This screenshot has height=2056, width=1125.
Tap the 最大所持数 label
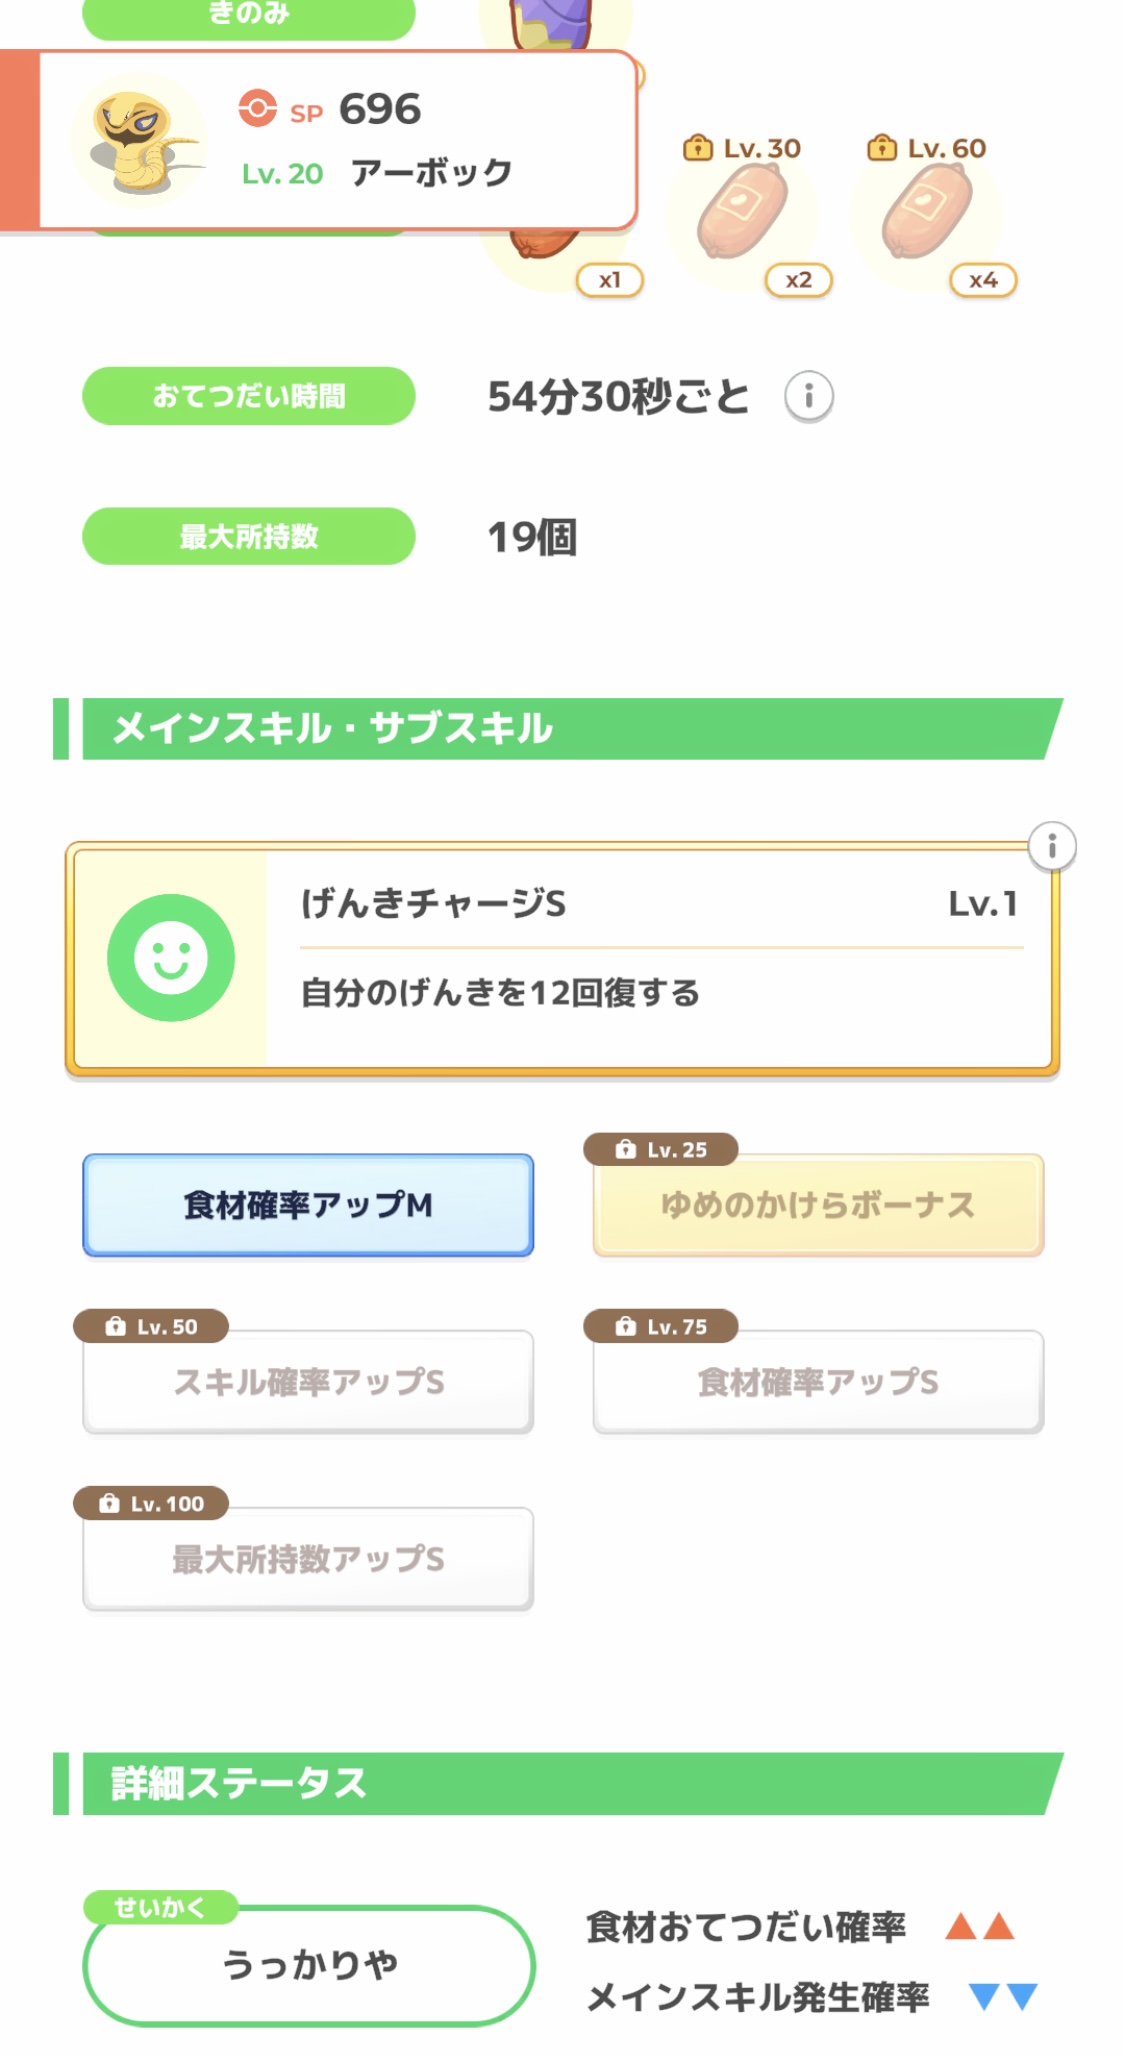pyautogui.click(x=248, y=537)
